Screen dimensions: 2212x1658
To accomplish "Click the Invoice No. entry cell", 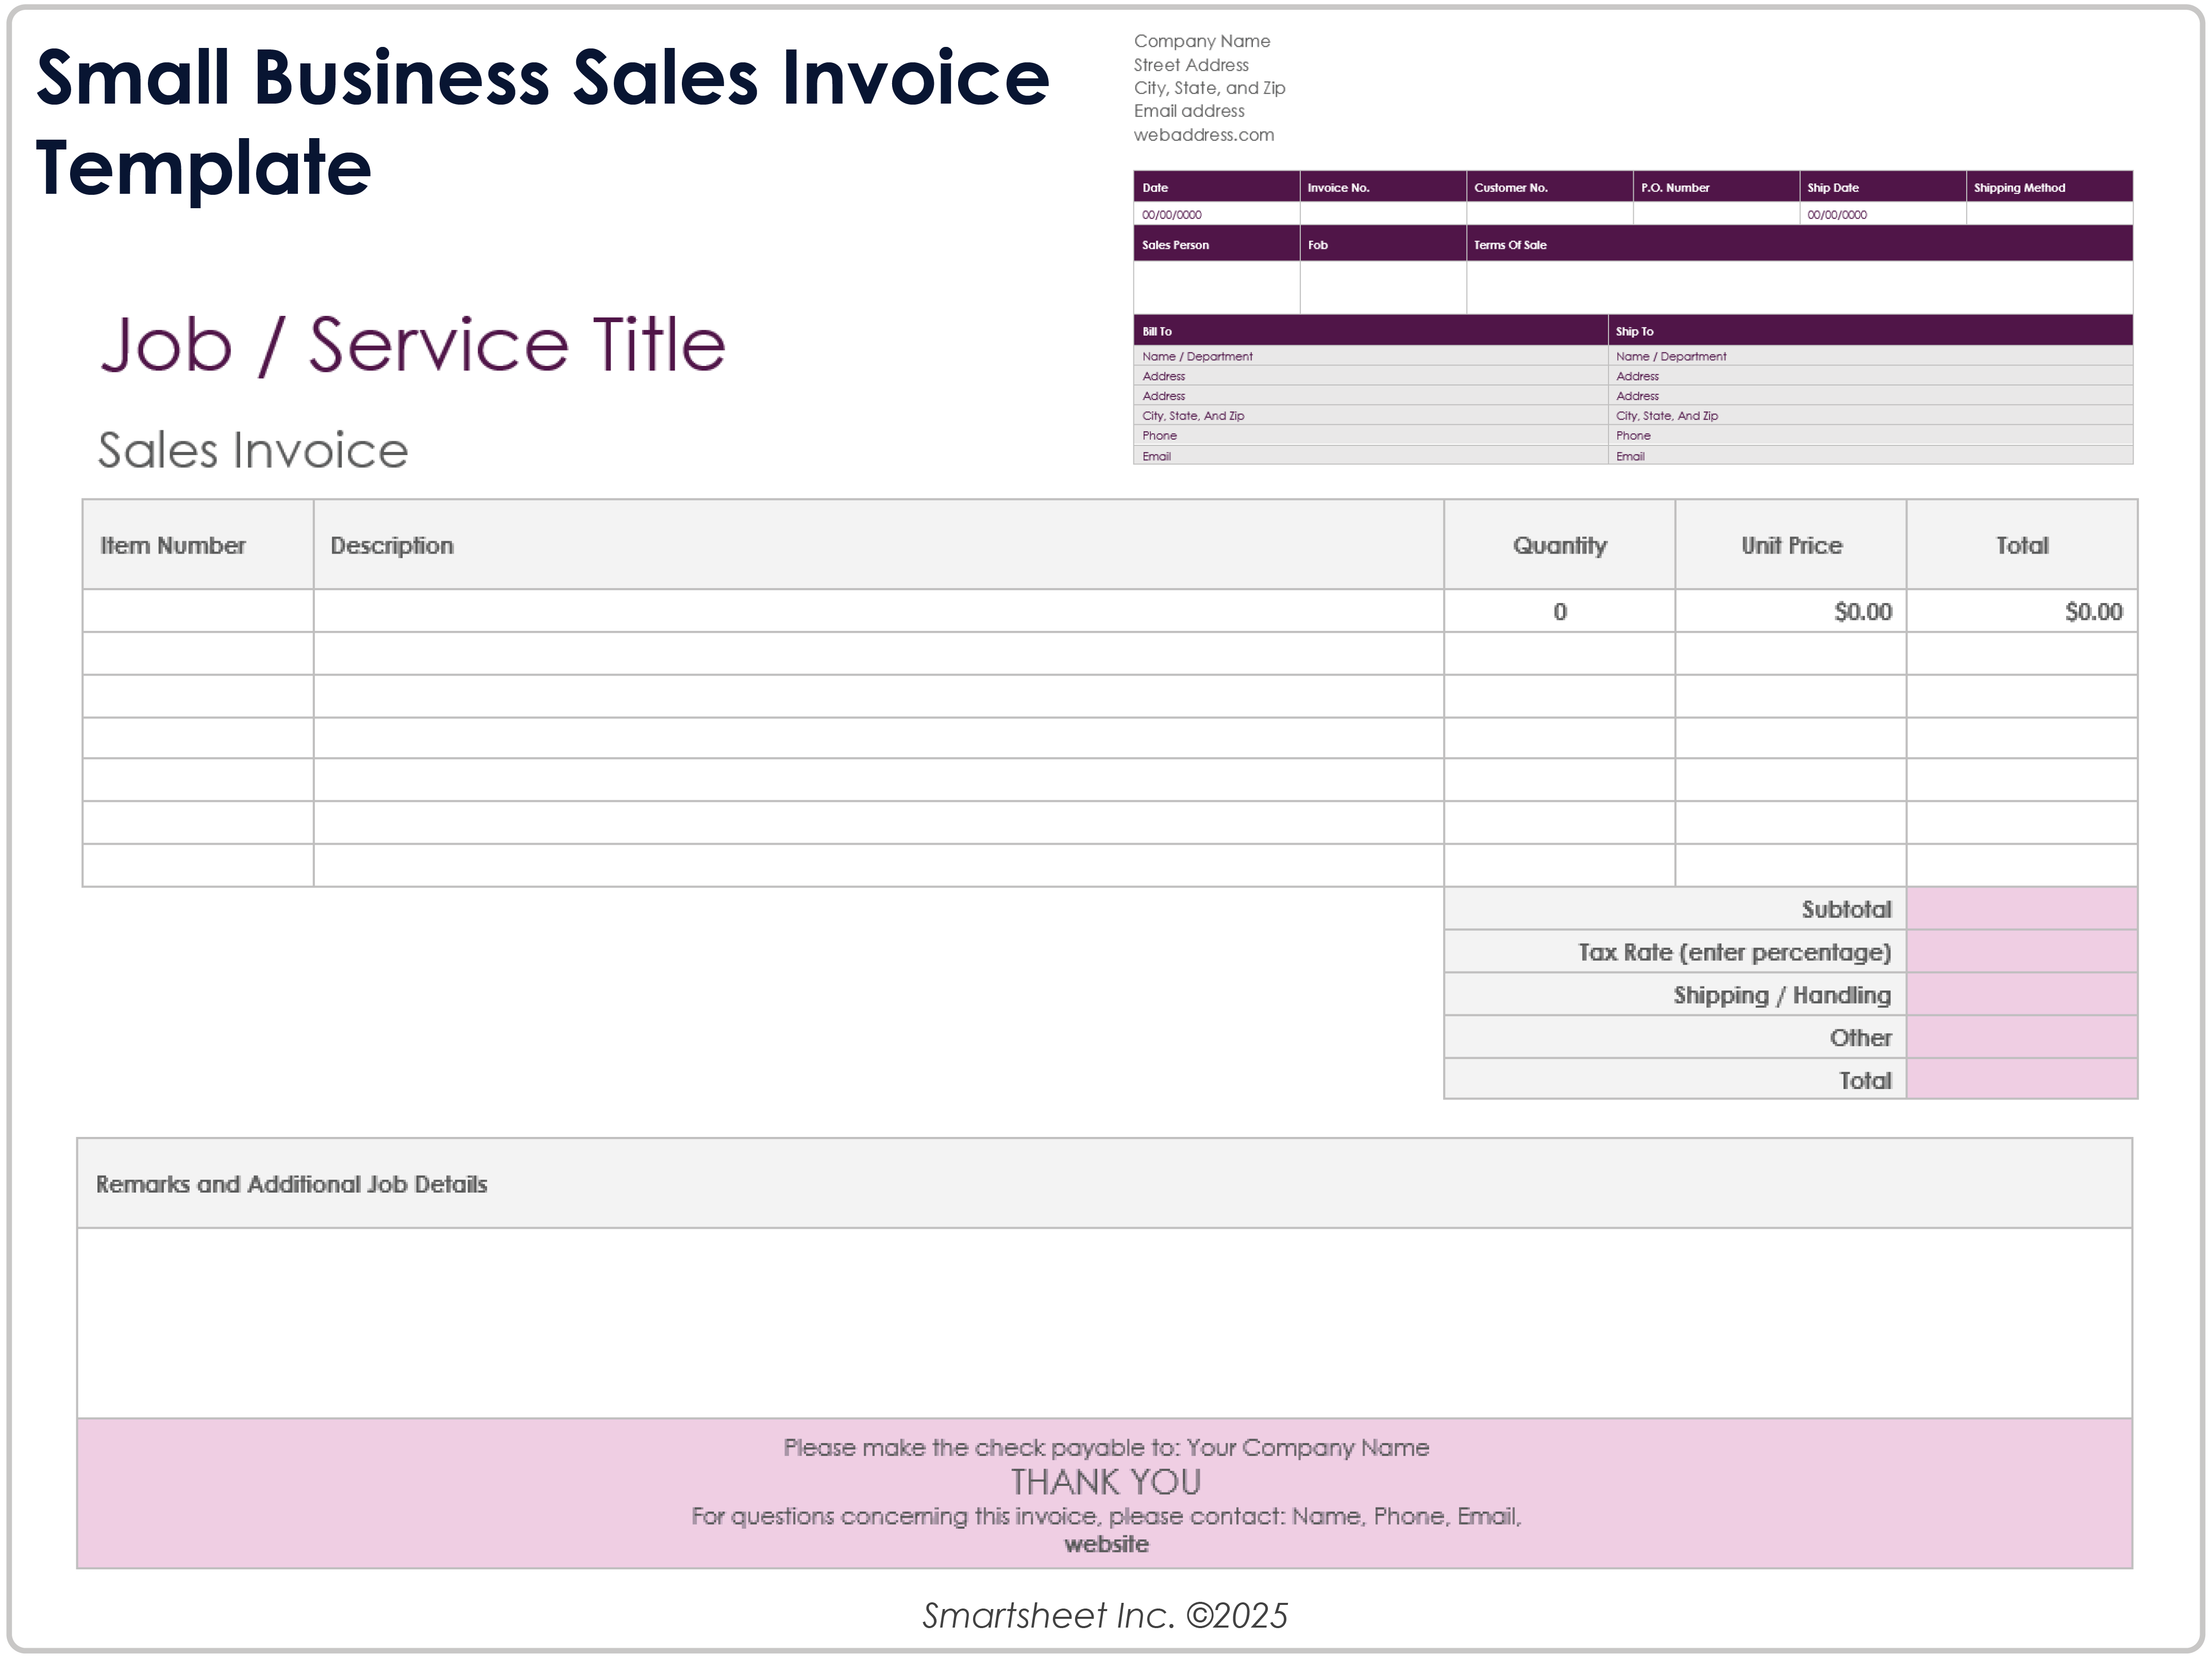I will (1385, 214).
